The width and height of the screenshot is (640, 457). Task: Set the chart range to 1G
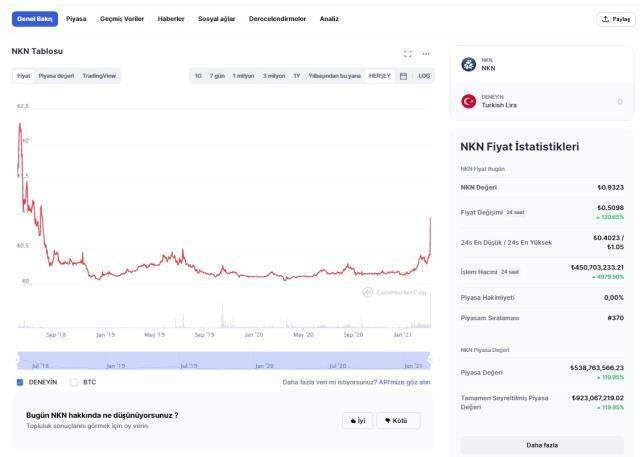pyautogui.click(x=198, y=76)
